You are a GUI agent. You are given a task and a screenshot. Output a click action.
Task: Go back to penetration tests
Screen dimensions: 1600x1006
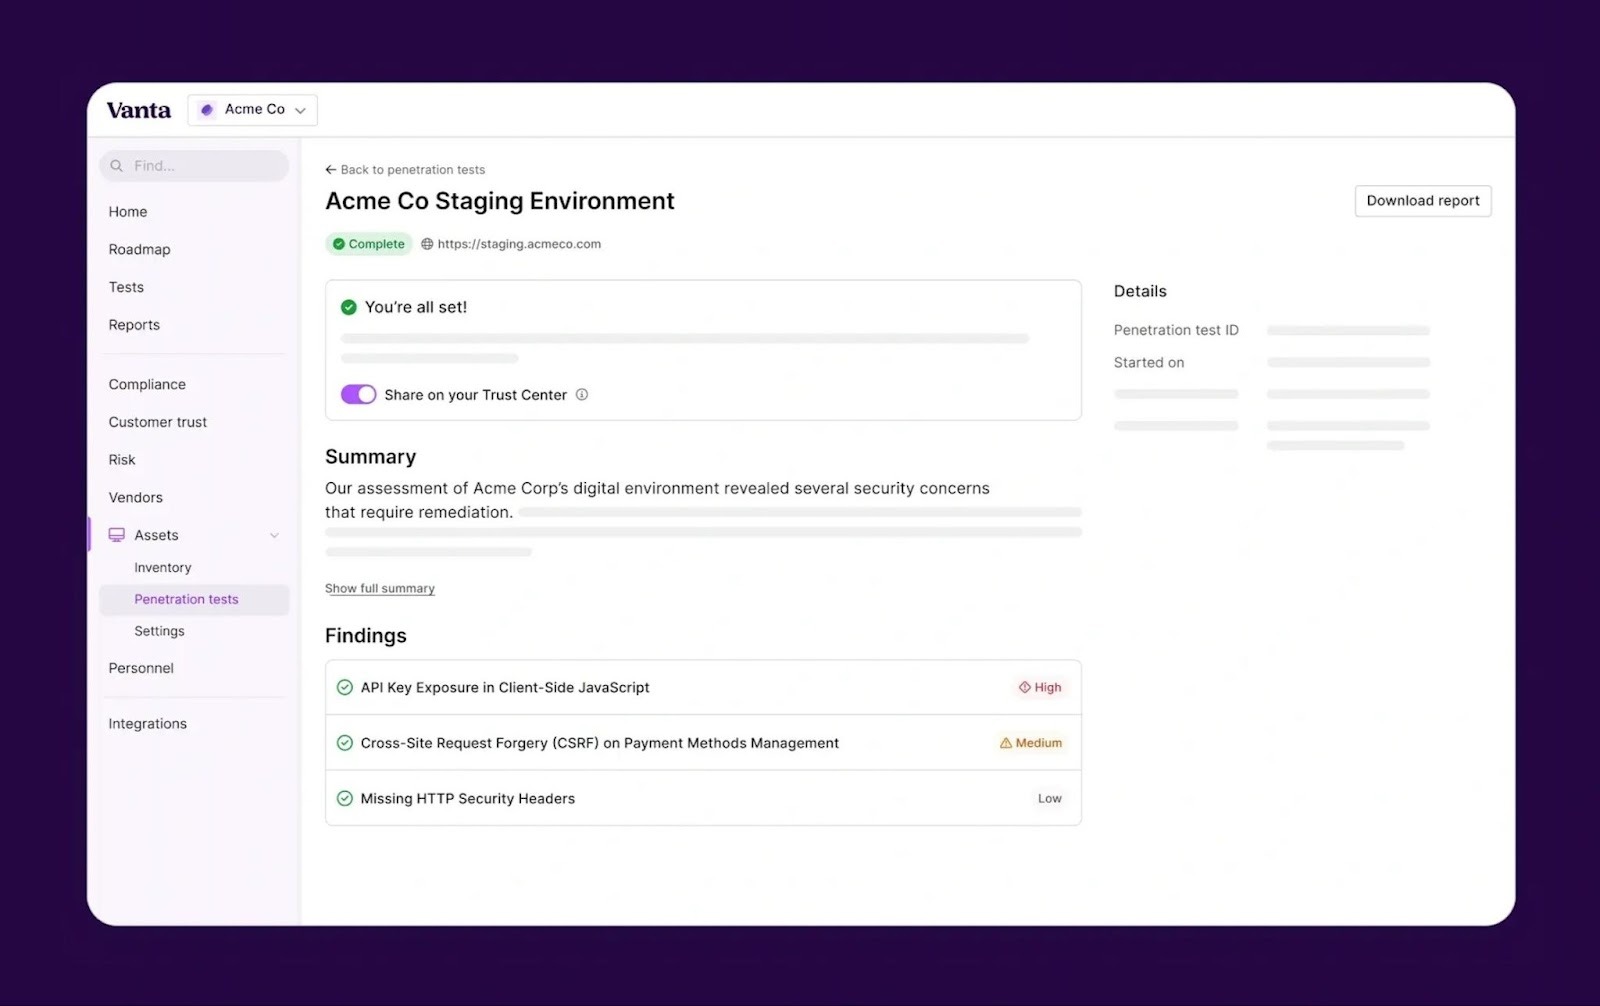[x=405, y=170]
